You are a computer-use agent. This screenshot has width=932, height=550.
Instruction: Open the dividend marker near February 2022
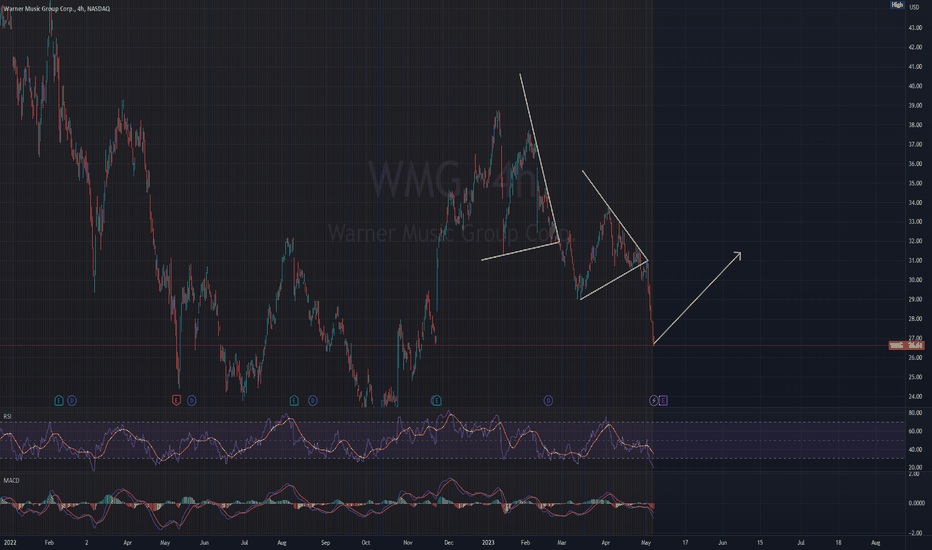pyautogui.click(x=72, y=401)
